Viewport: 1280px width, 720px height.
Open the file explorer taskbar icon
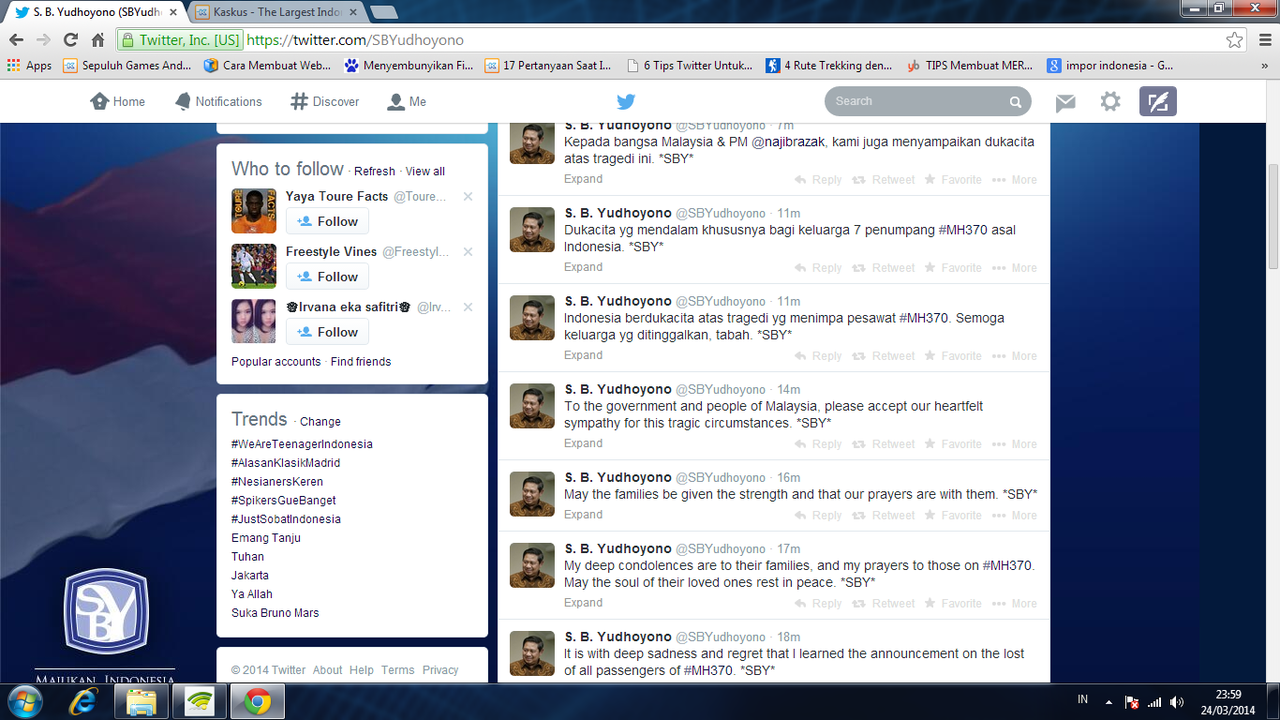point(141,702)
